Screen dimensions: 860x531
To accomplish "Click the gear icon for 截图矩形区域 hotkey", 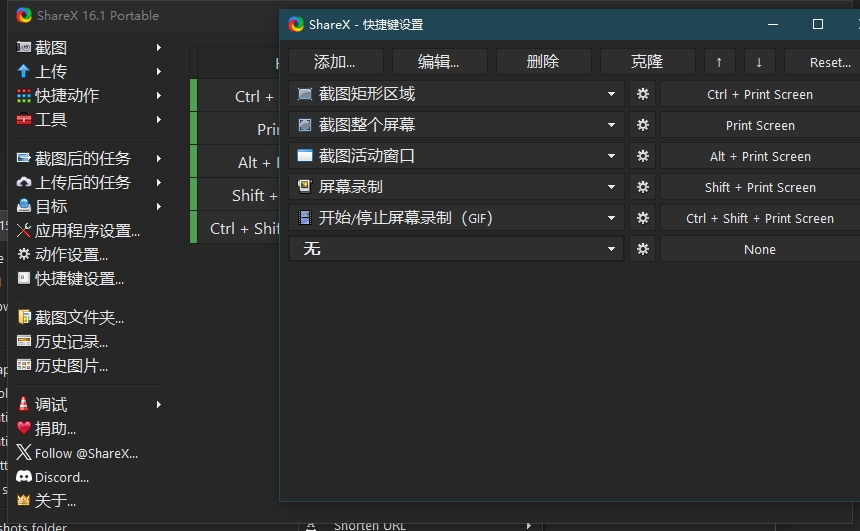I will tap(642, 94).
